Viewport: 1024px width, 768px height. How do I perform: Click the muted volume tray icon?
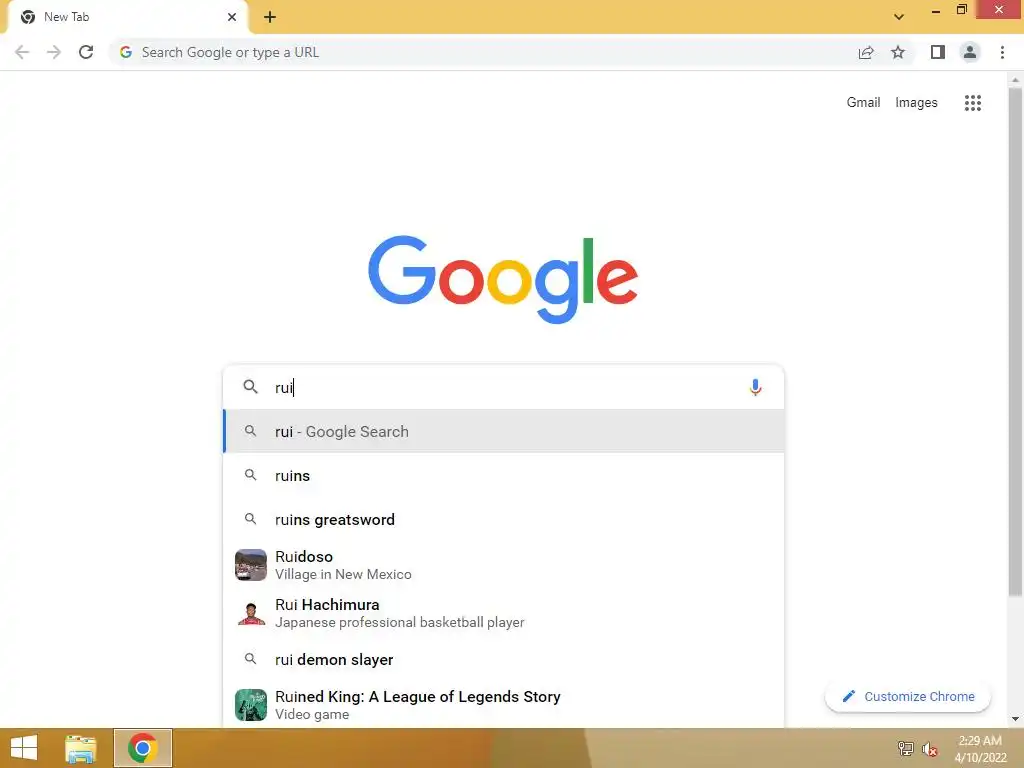click(929, 749)
